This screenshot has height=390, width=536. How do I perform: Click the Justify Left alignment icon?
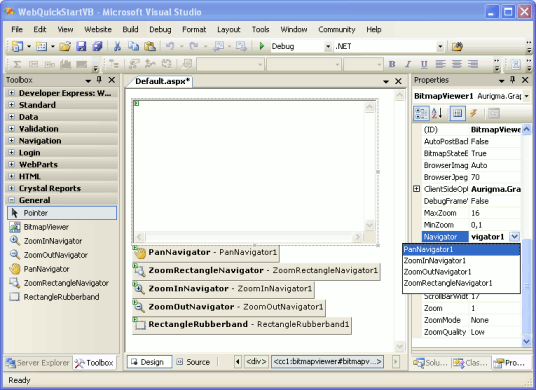coord(440,64)
